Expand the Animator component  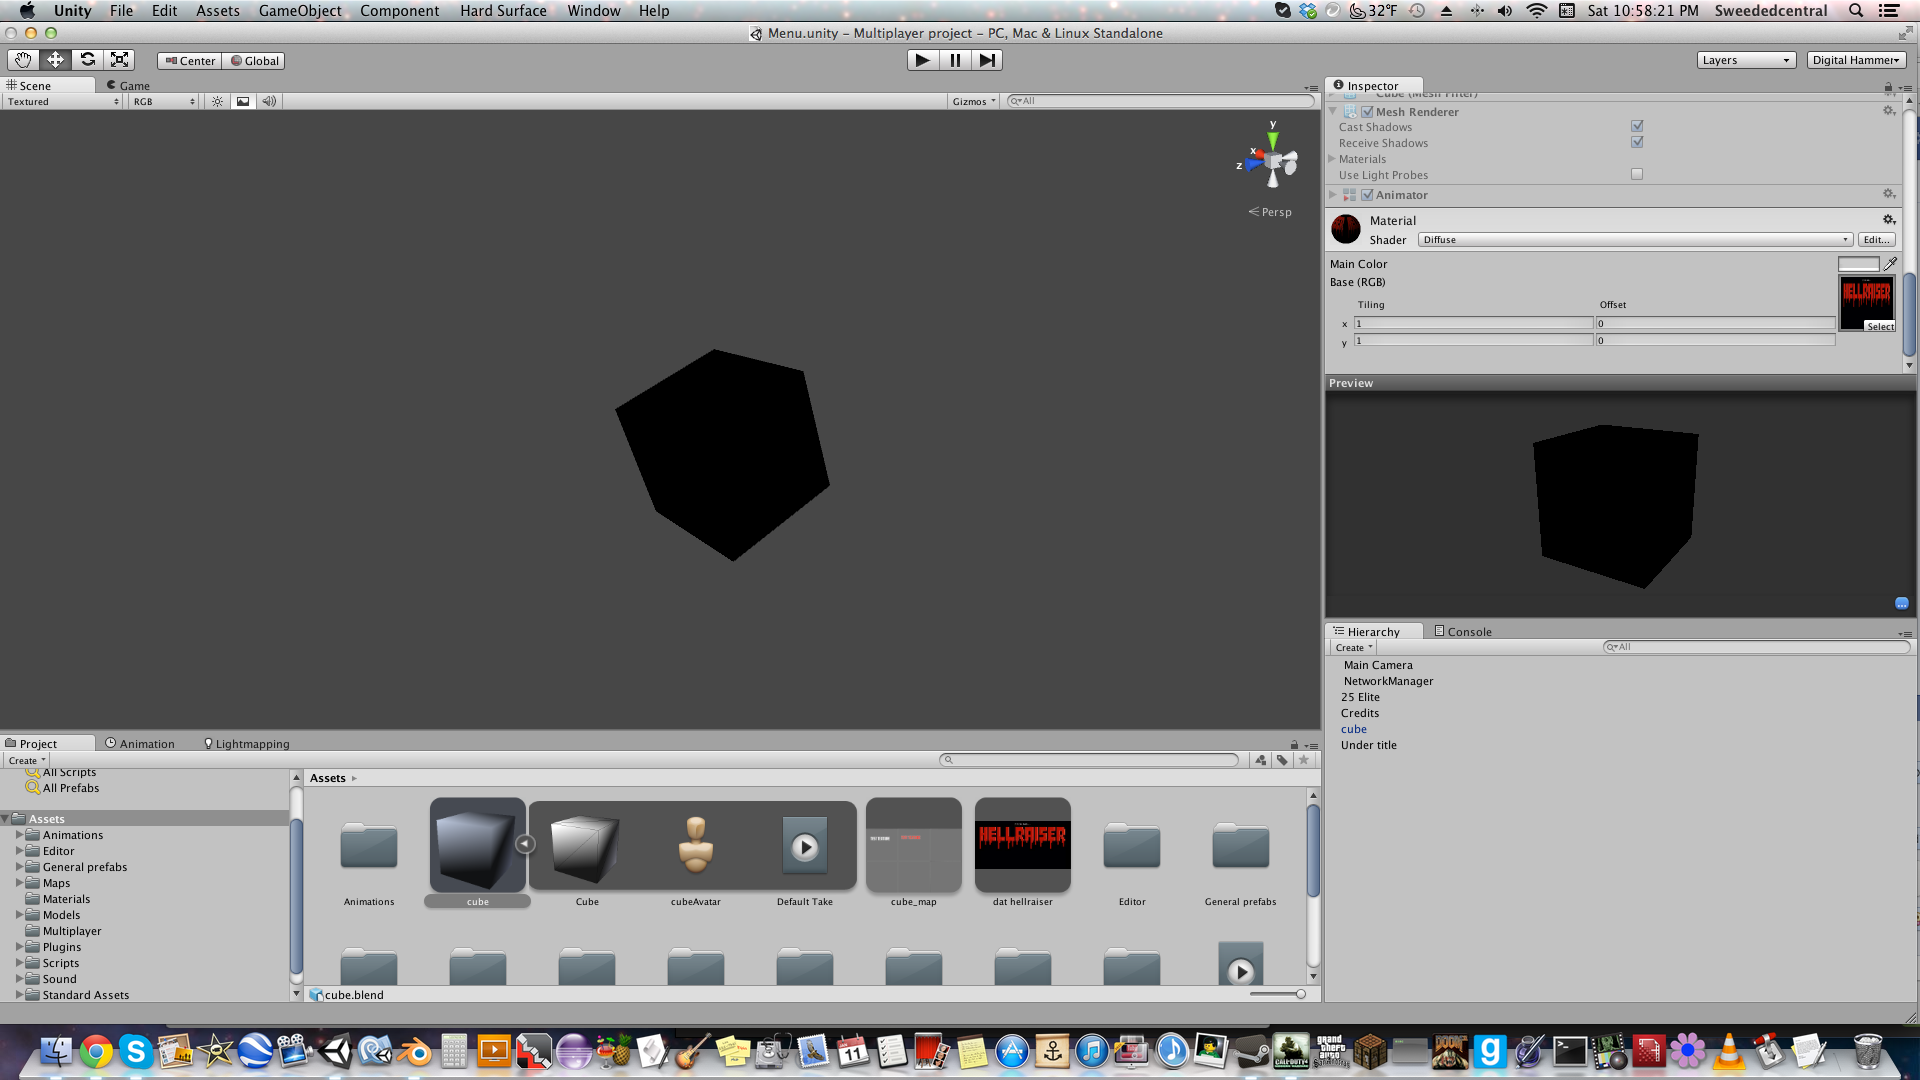pos(1332,195)
